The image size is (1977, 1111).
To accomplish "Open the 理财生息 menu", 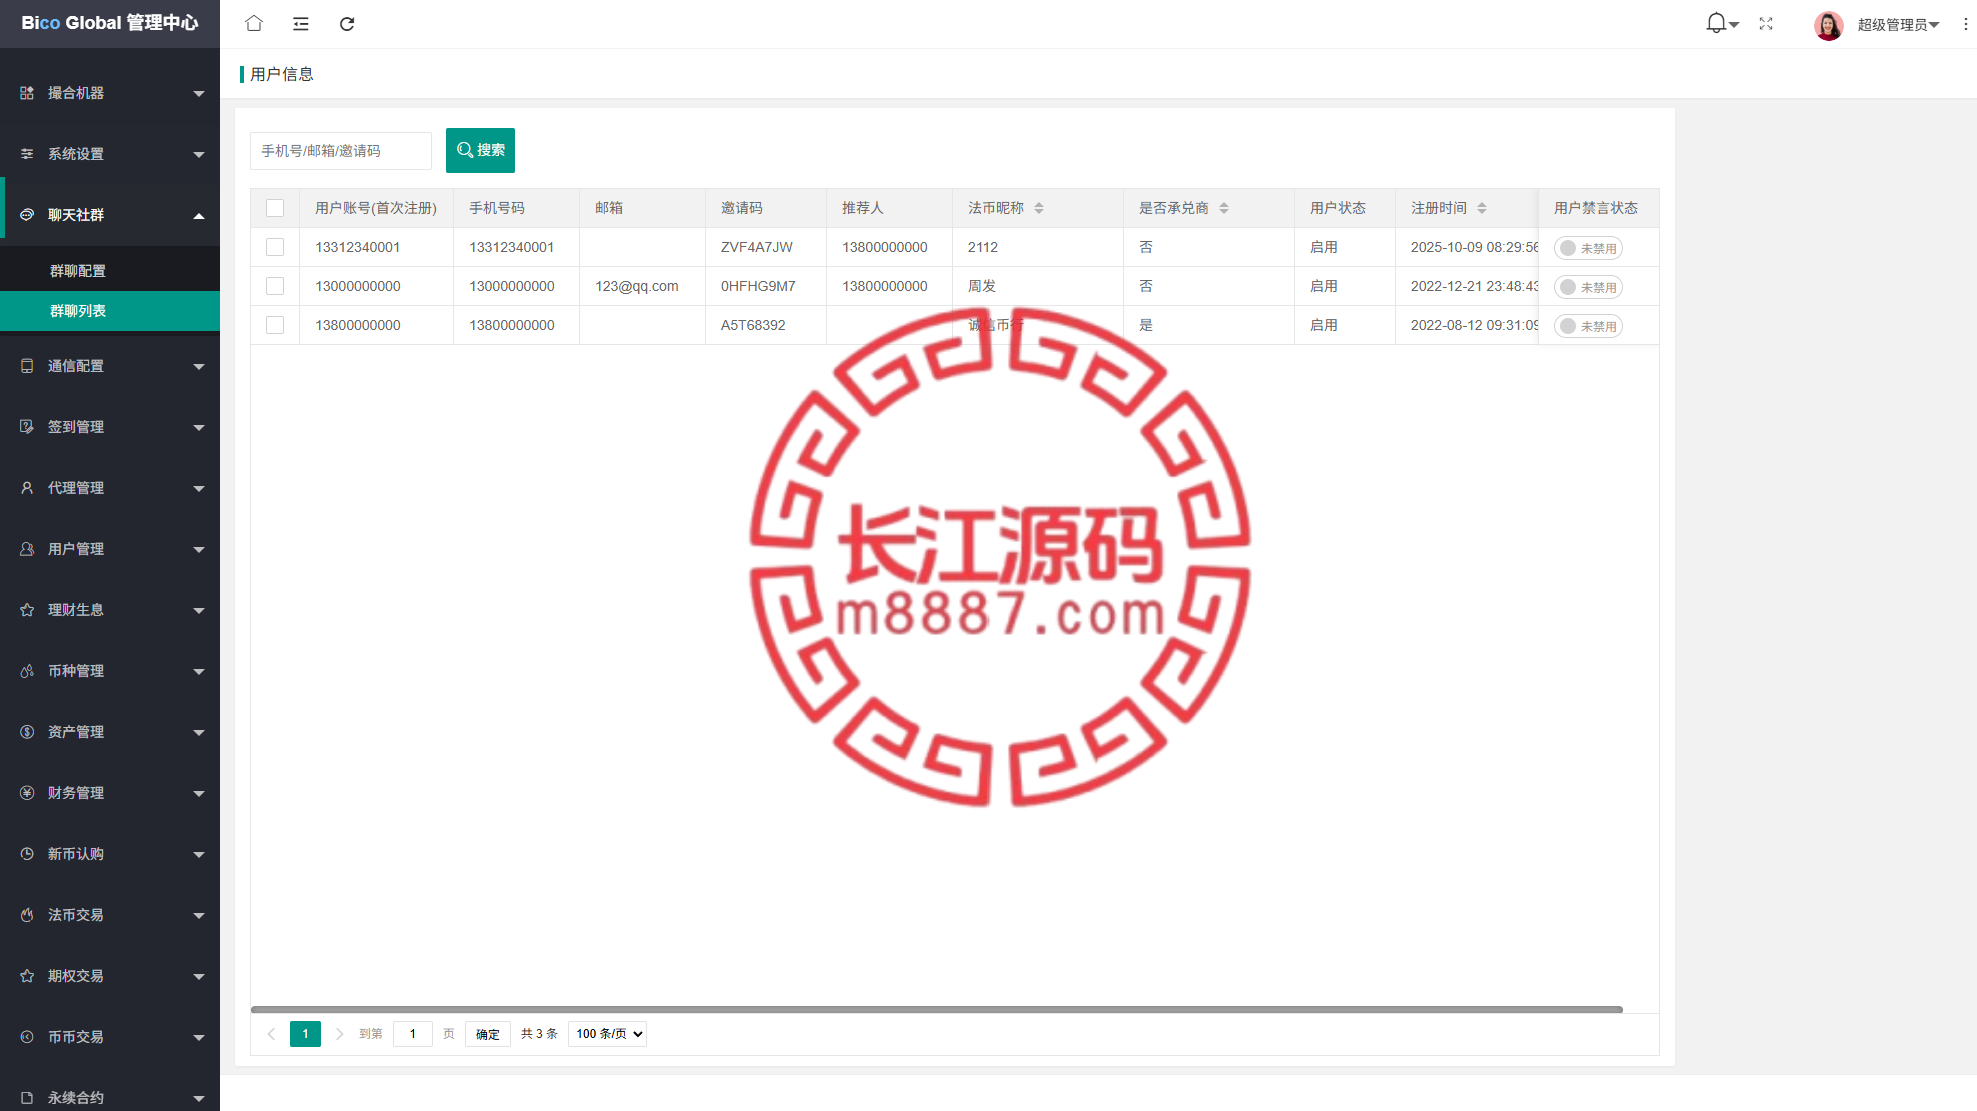I will pos(110,610).
